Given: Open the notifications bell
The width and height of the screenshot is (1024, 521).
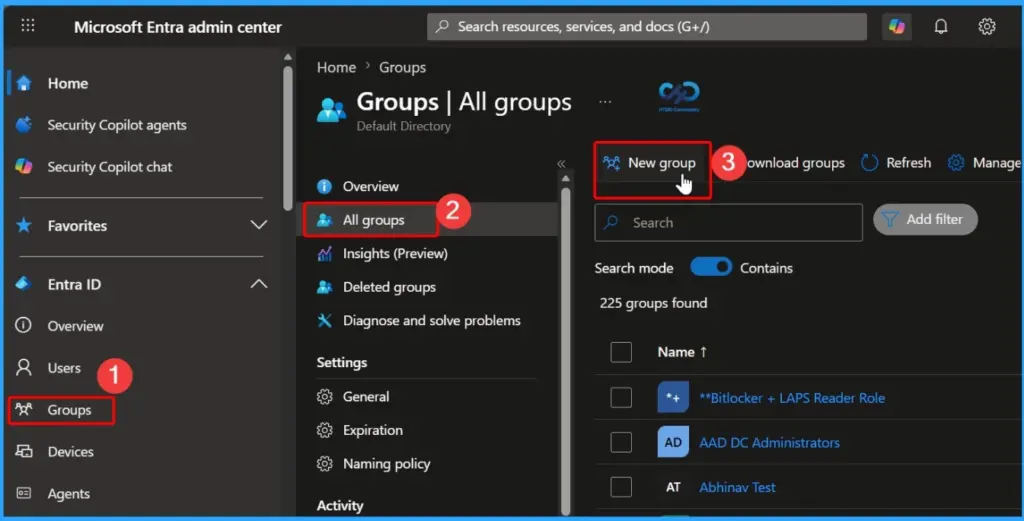Looking at the screenshot, I should [940, 26].
